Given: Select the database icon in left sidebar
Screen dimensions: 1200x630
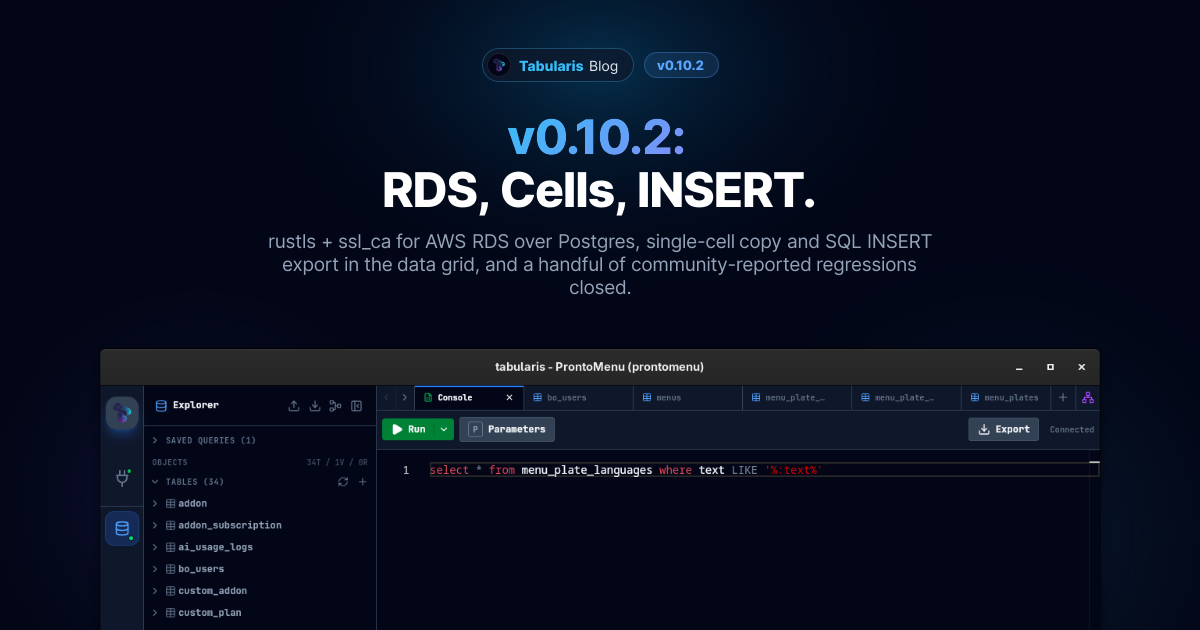Looking at the screenshot, I should coord(122,528).
